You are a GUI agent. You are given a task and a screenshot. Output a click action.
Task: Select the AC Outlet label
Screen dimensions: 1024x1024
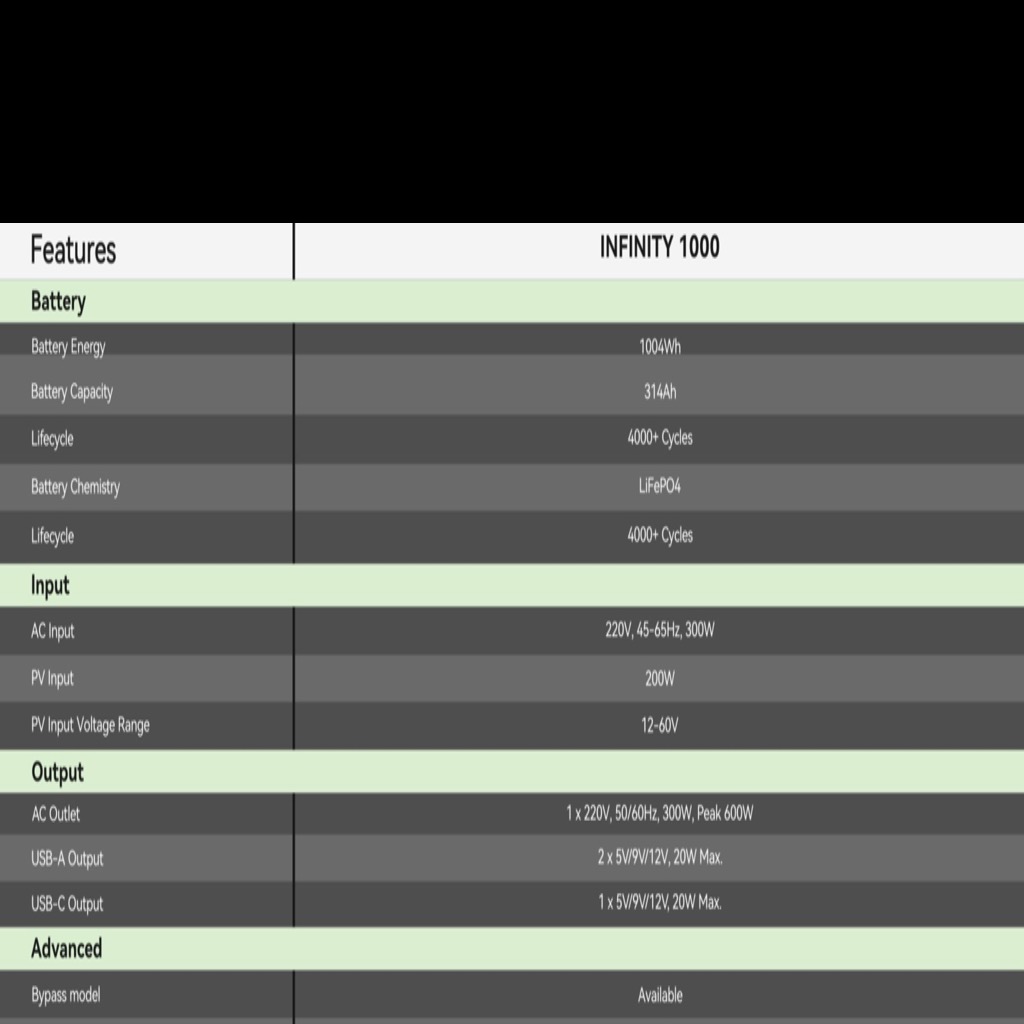click(56, 814)
